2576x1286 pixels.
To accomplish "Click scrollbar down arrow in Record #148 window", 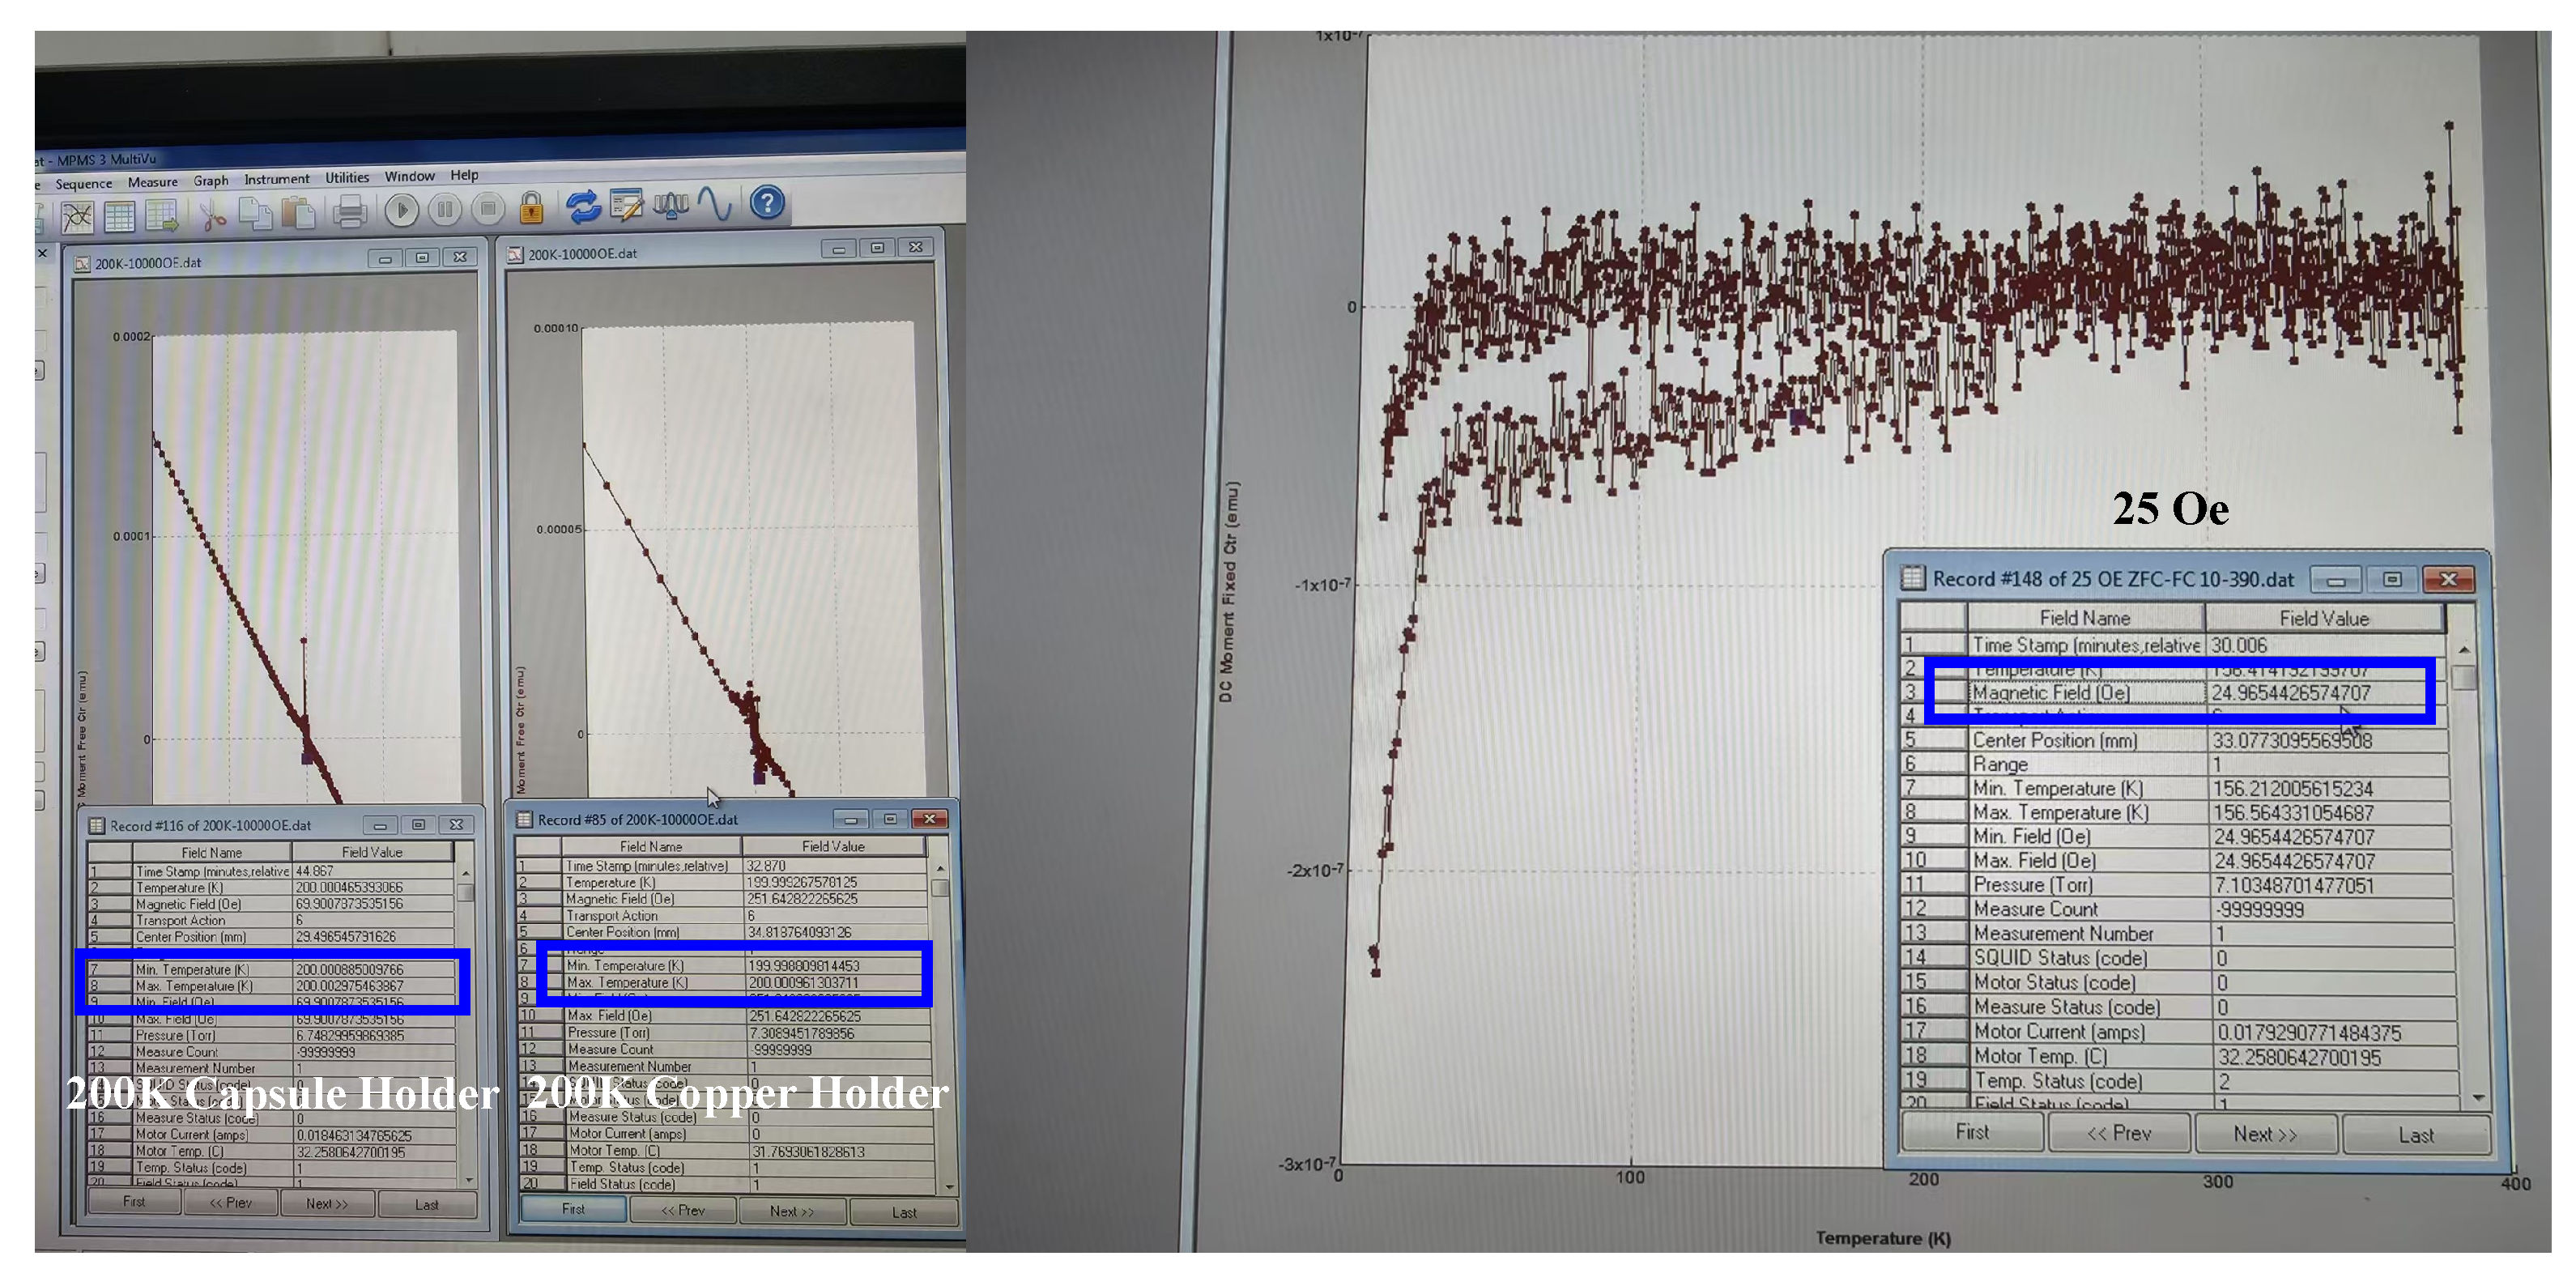I will click(x=2477, y=1098).
